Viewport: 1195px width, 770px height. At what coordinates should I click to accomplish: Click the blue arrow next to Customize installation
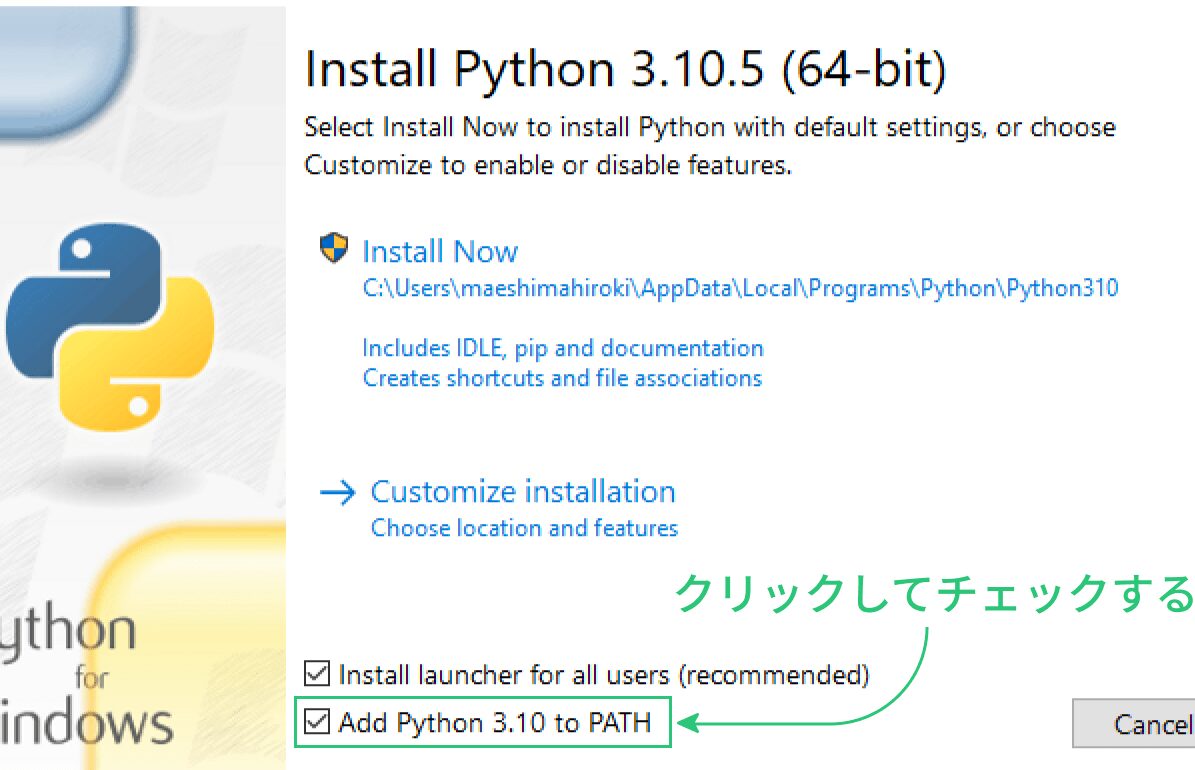pos(337,491)
